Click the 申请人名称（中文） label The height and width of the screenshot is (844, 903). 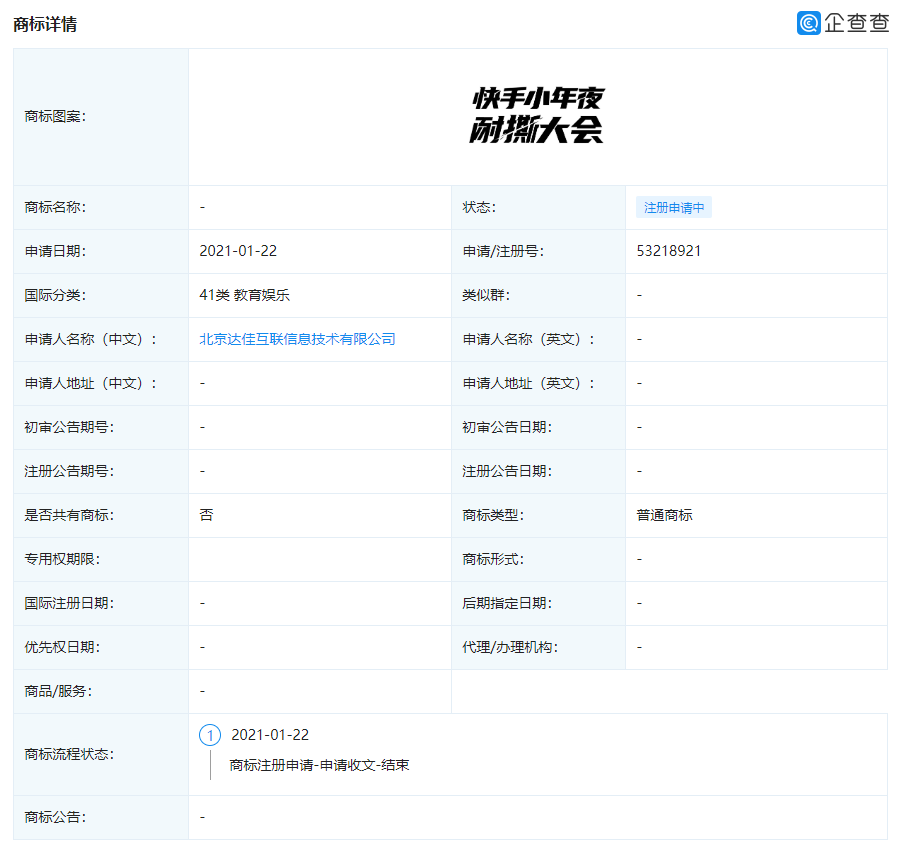click(x=90, y=339)
